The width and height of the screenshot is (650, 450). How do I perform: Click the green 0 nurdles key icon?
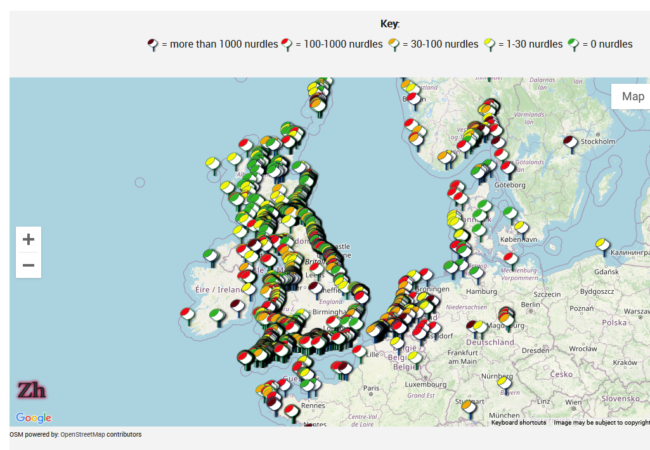click(573, 44)
